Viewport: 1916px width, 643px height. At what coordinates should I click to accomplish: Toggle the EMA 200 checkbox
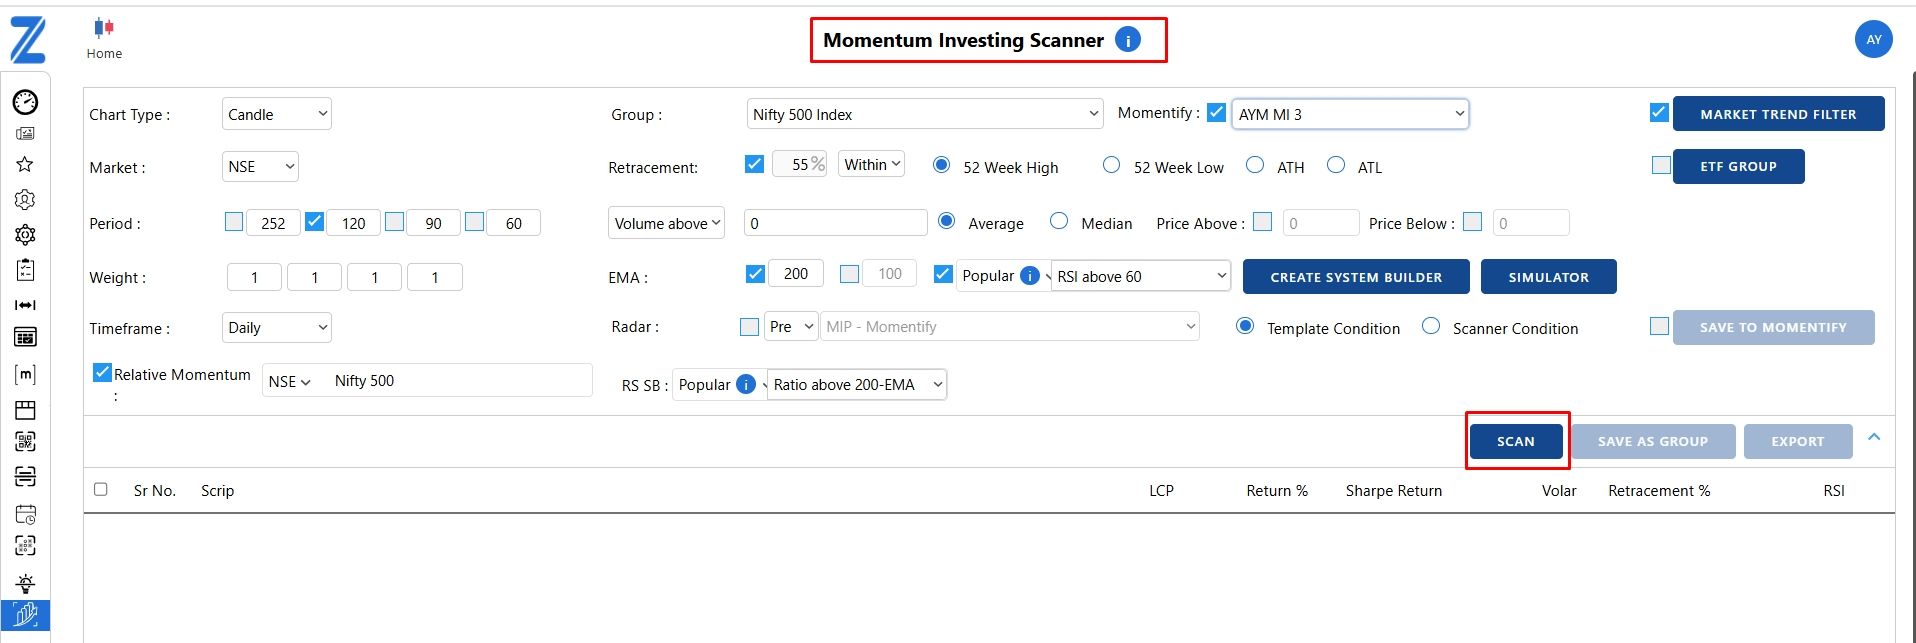click(x=755, y=274)
